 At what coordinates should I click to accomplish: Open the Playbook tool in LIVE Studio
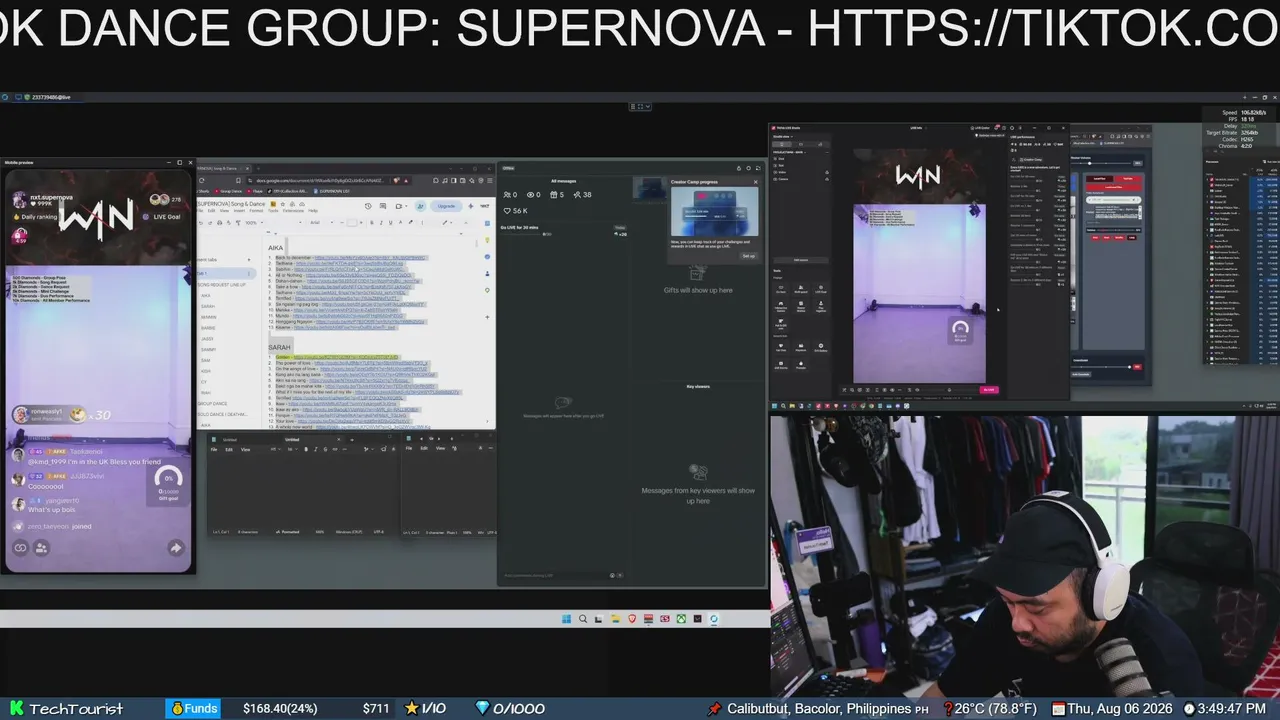801,347
